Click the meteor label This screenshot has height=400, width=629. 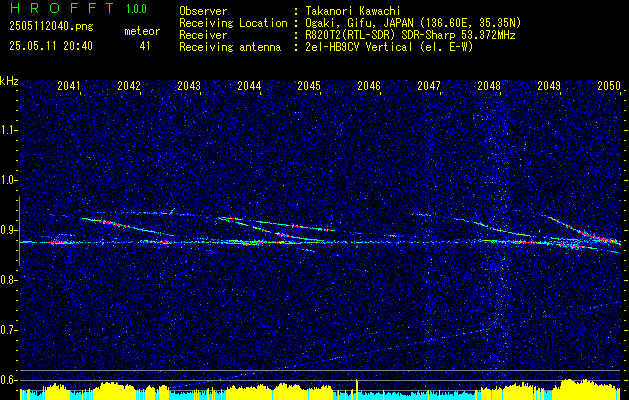(x=142, y=31)
